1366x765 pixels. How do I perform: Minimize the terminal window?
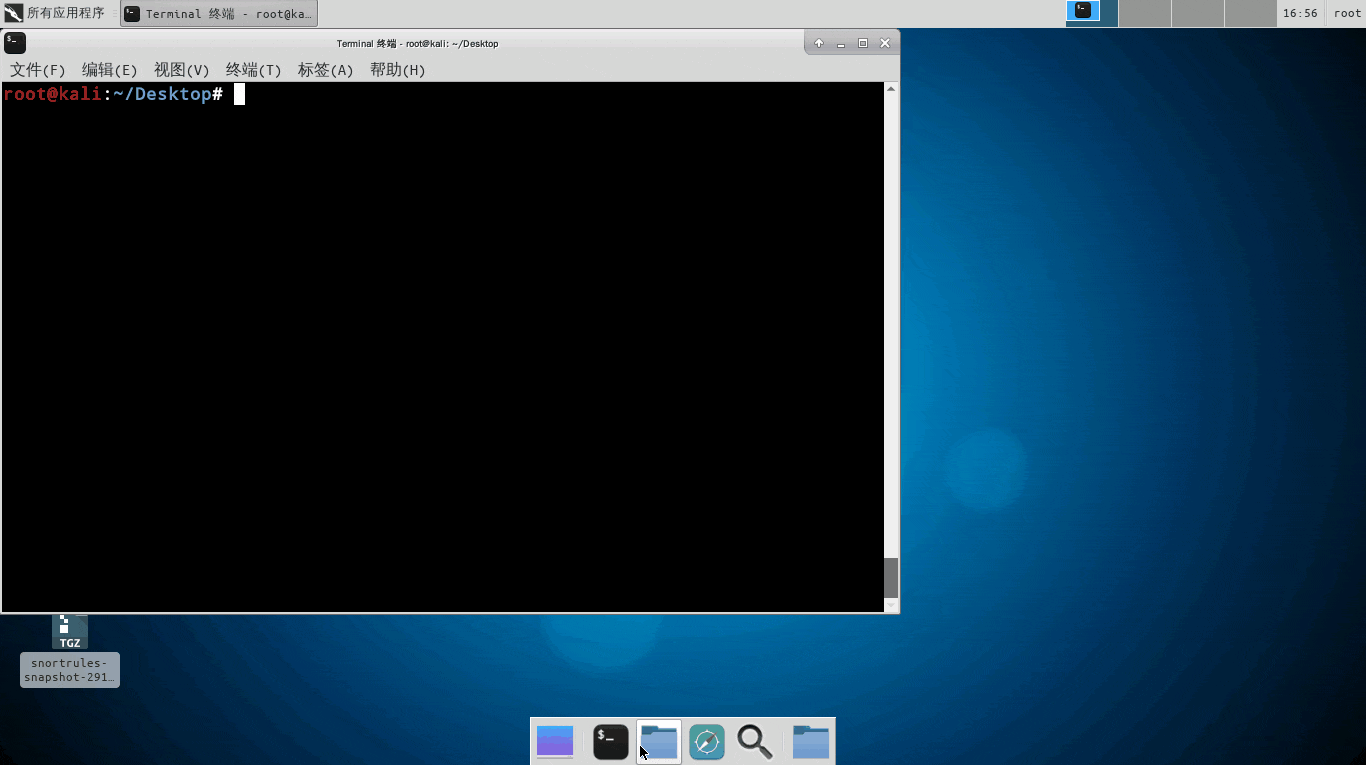tap(841, 43)
